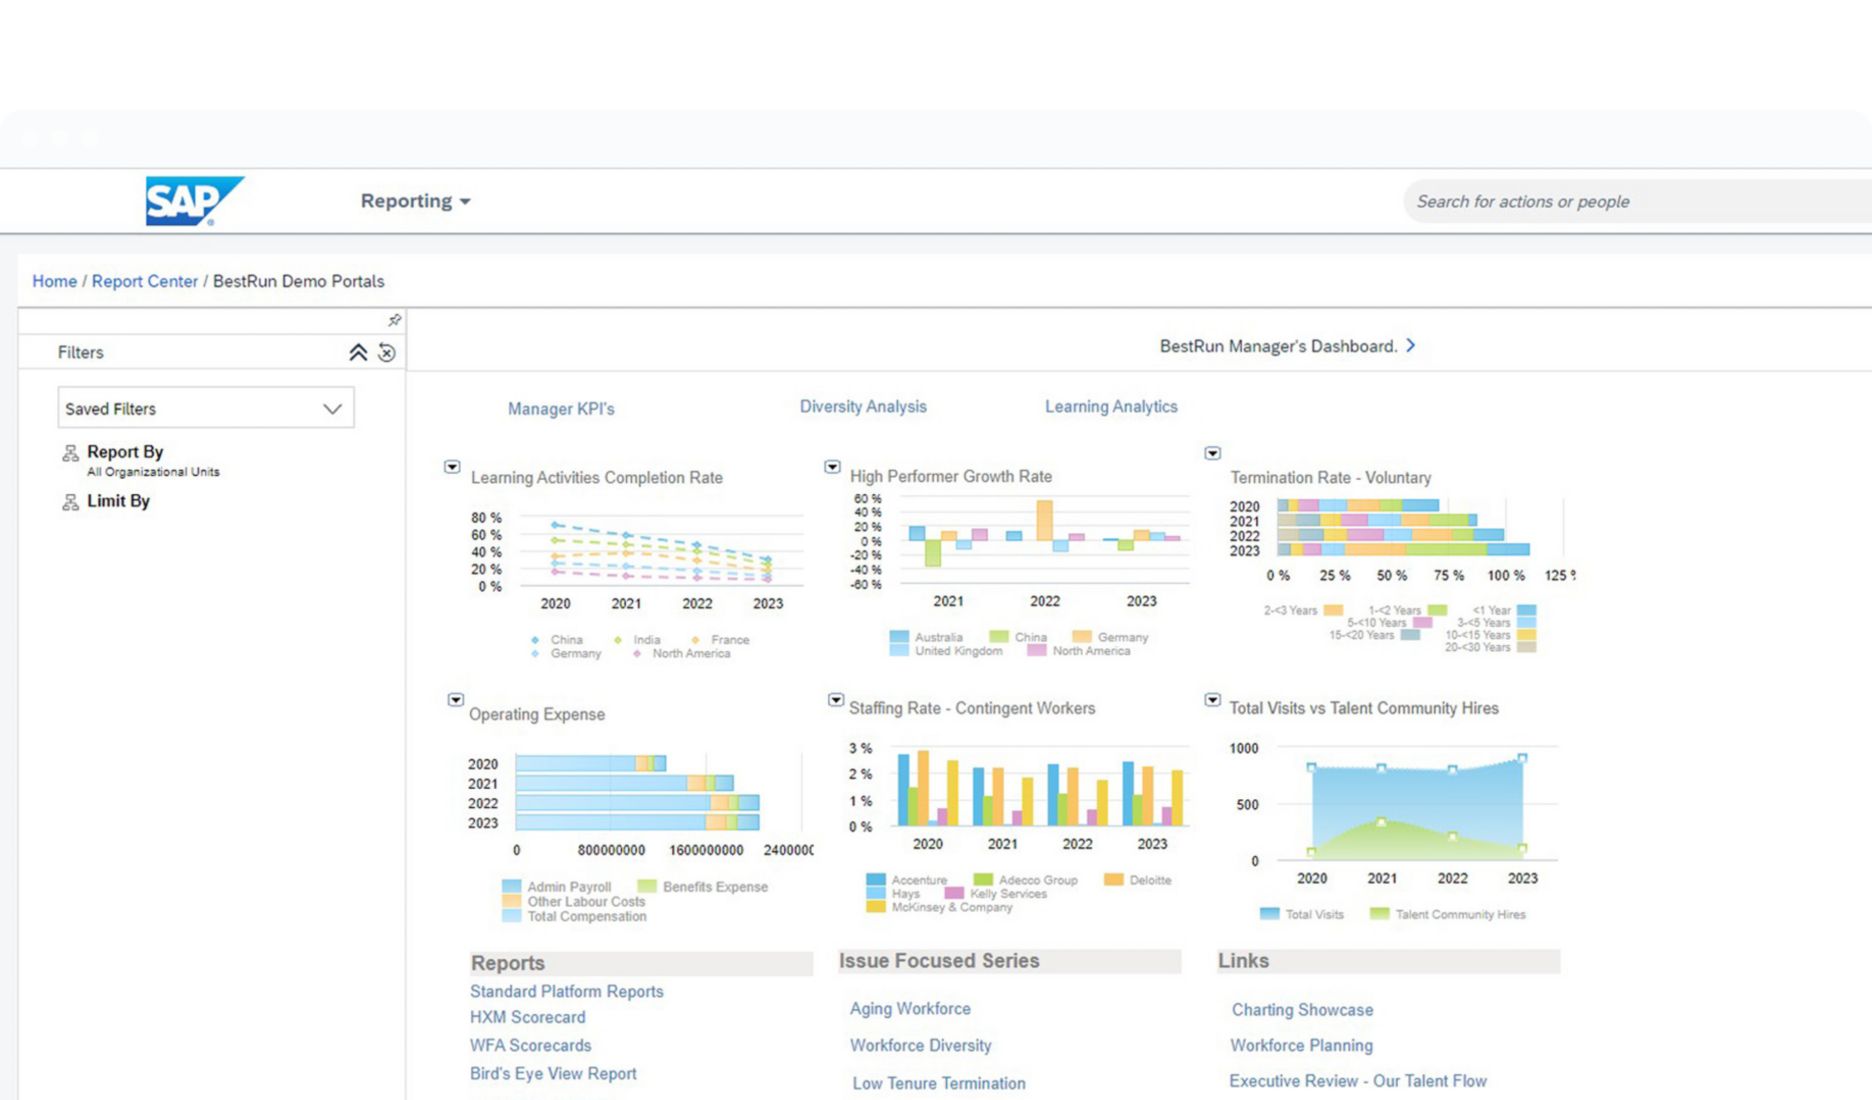Open BestRun Manager's Dashboard
The width and height of the screenshot is (1872, 1100).
[1286, 346]
